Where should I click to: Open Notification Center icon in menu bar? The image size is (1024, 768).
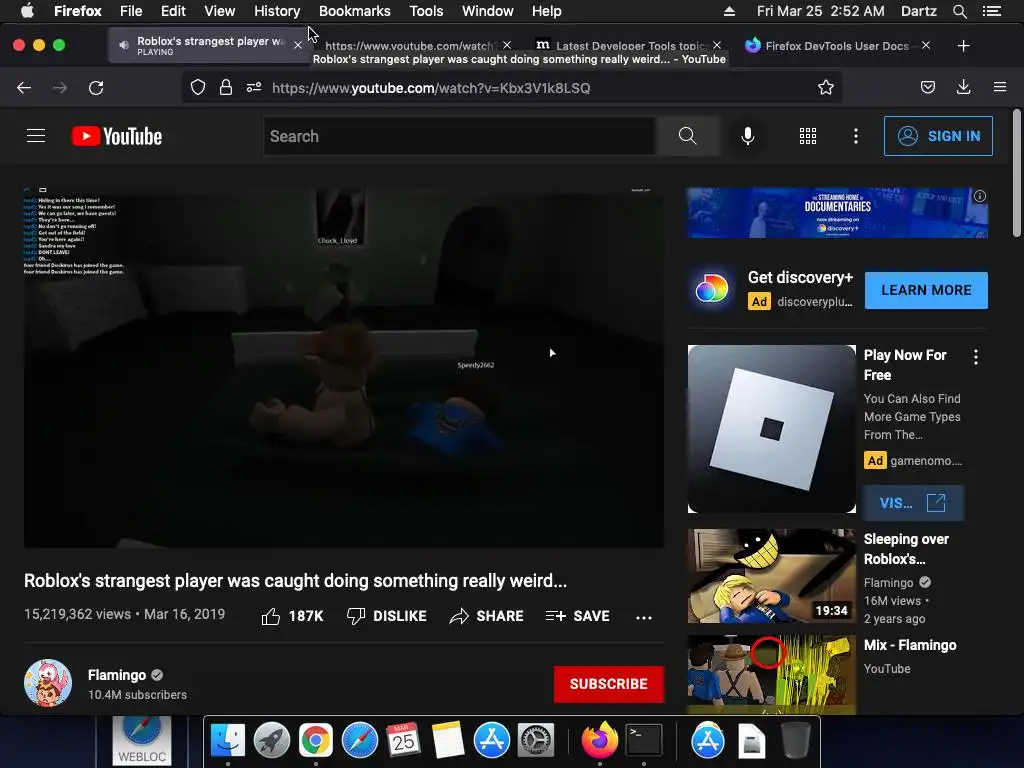click(x=992, y=11)
